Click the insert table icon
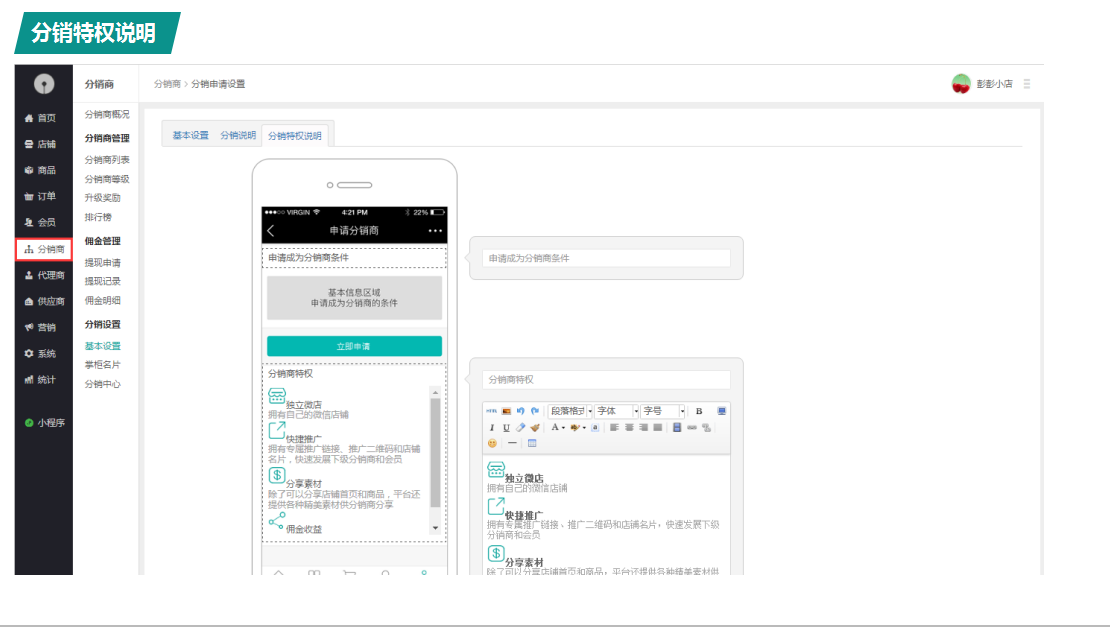The image size is (1110, 627). point(532,443)
